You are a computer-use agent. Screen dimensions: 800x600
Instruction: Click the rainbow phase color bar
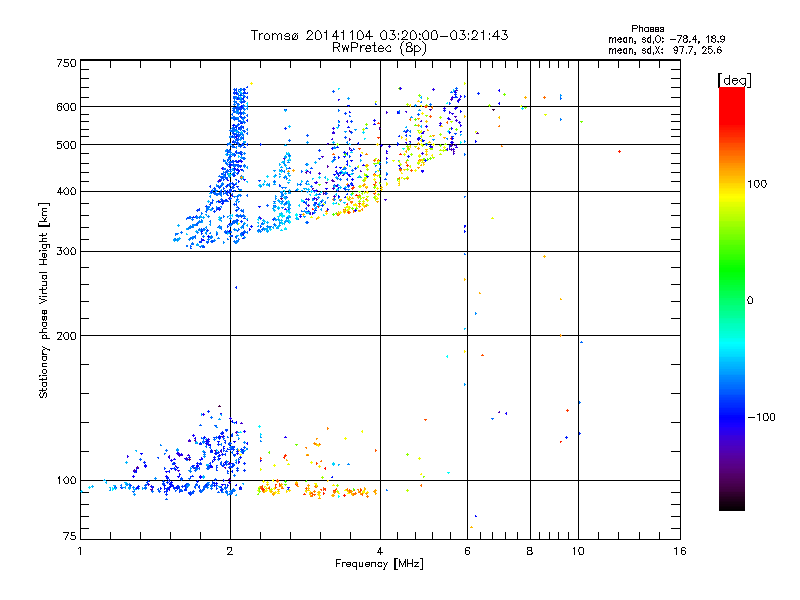click(732, 299)
